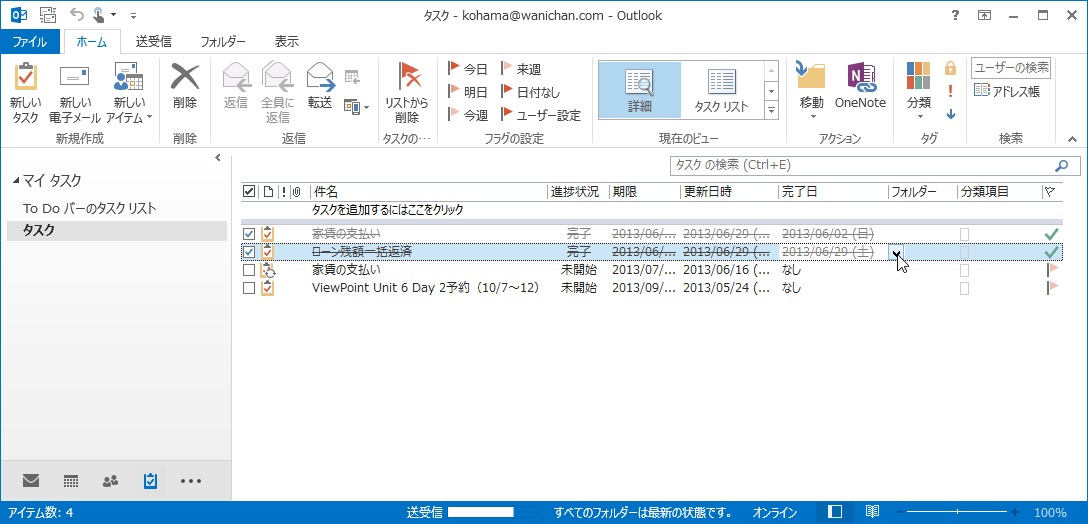1088x524 pixels.
Task: Open quick access toolbar customize dropdown
Action: point(133,15)
